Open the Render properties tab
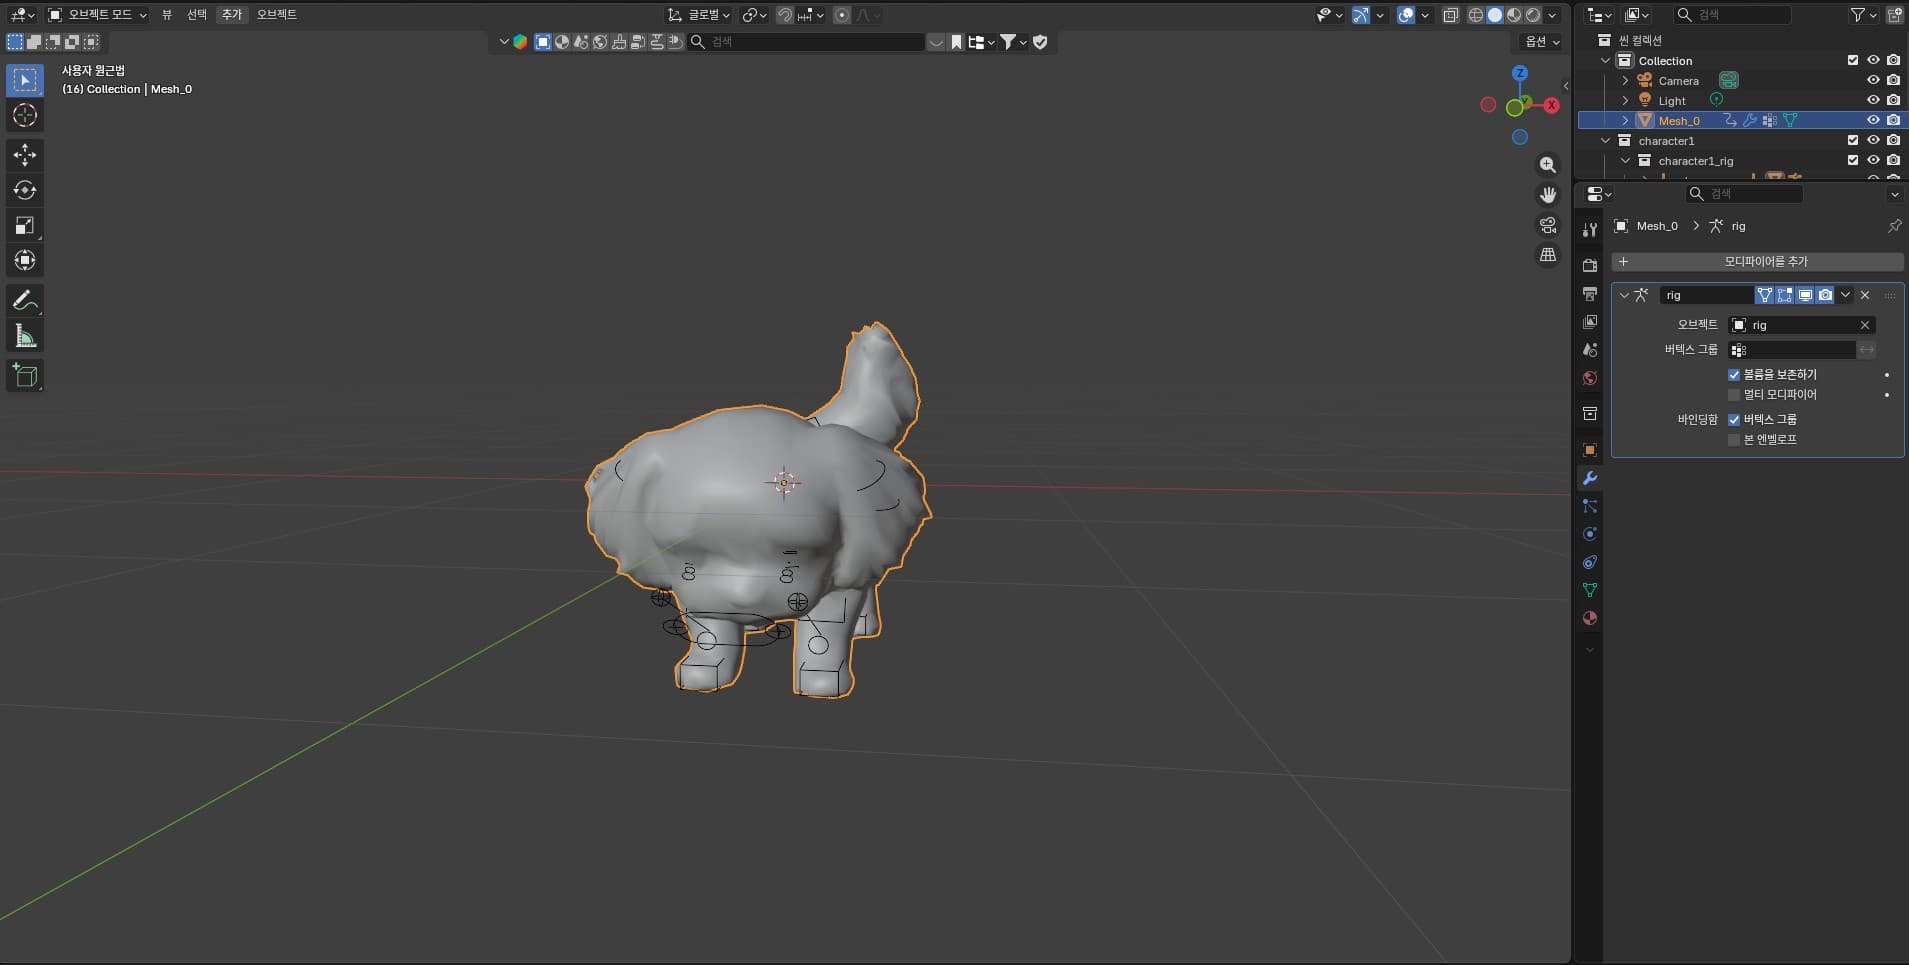 (1590, 265)
